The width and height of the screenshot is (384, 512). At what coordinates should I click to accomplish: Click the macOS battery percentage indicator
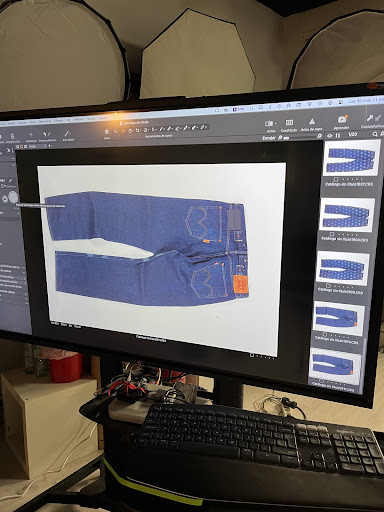pyautogui.click(x=239, y=109)
